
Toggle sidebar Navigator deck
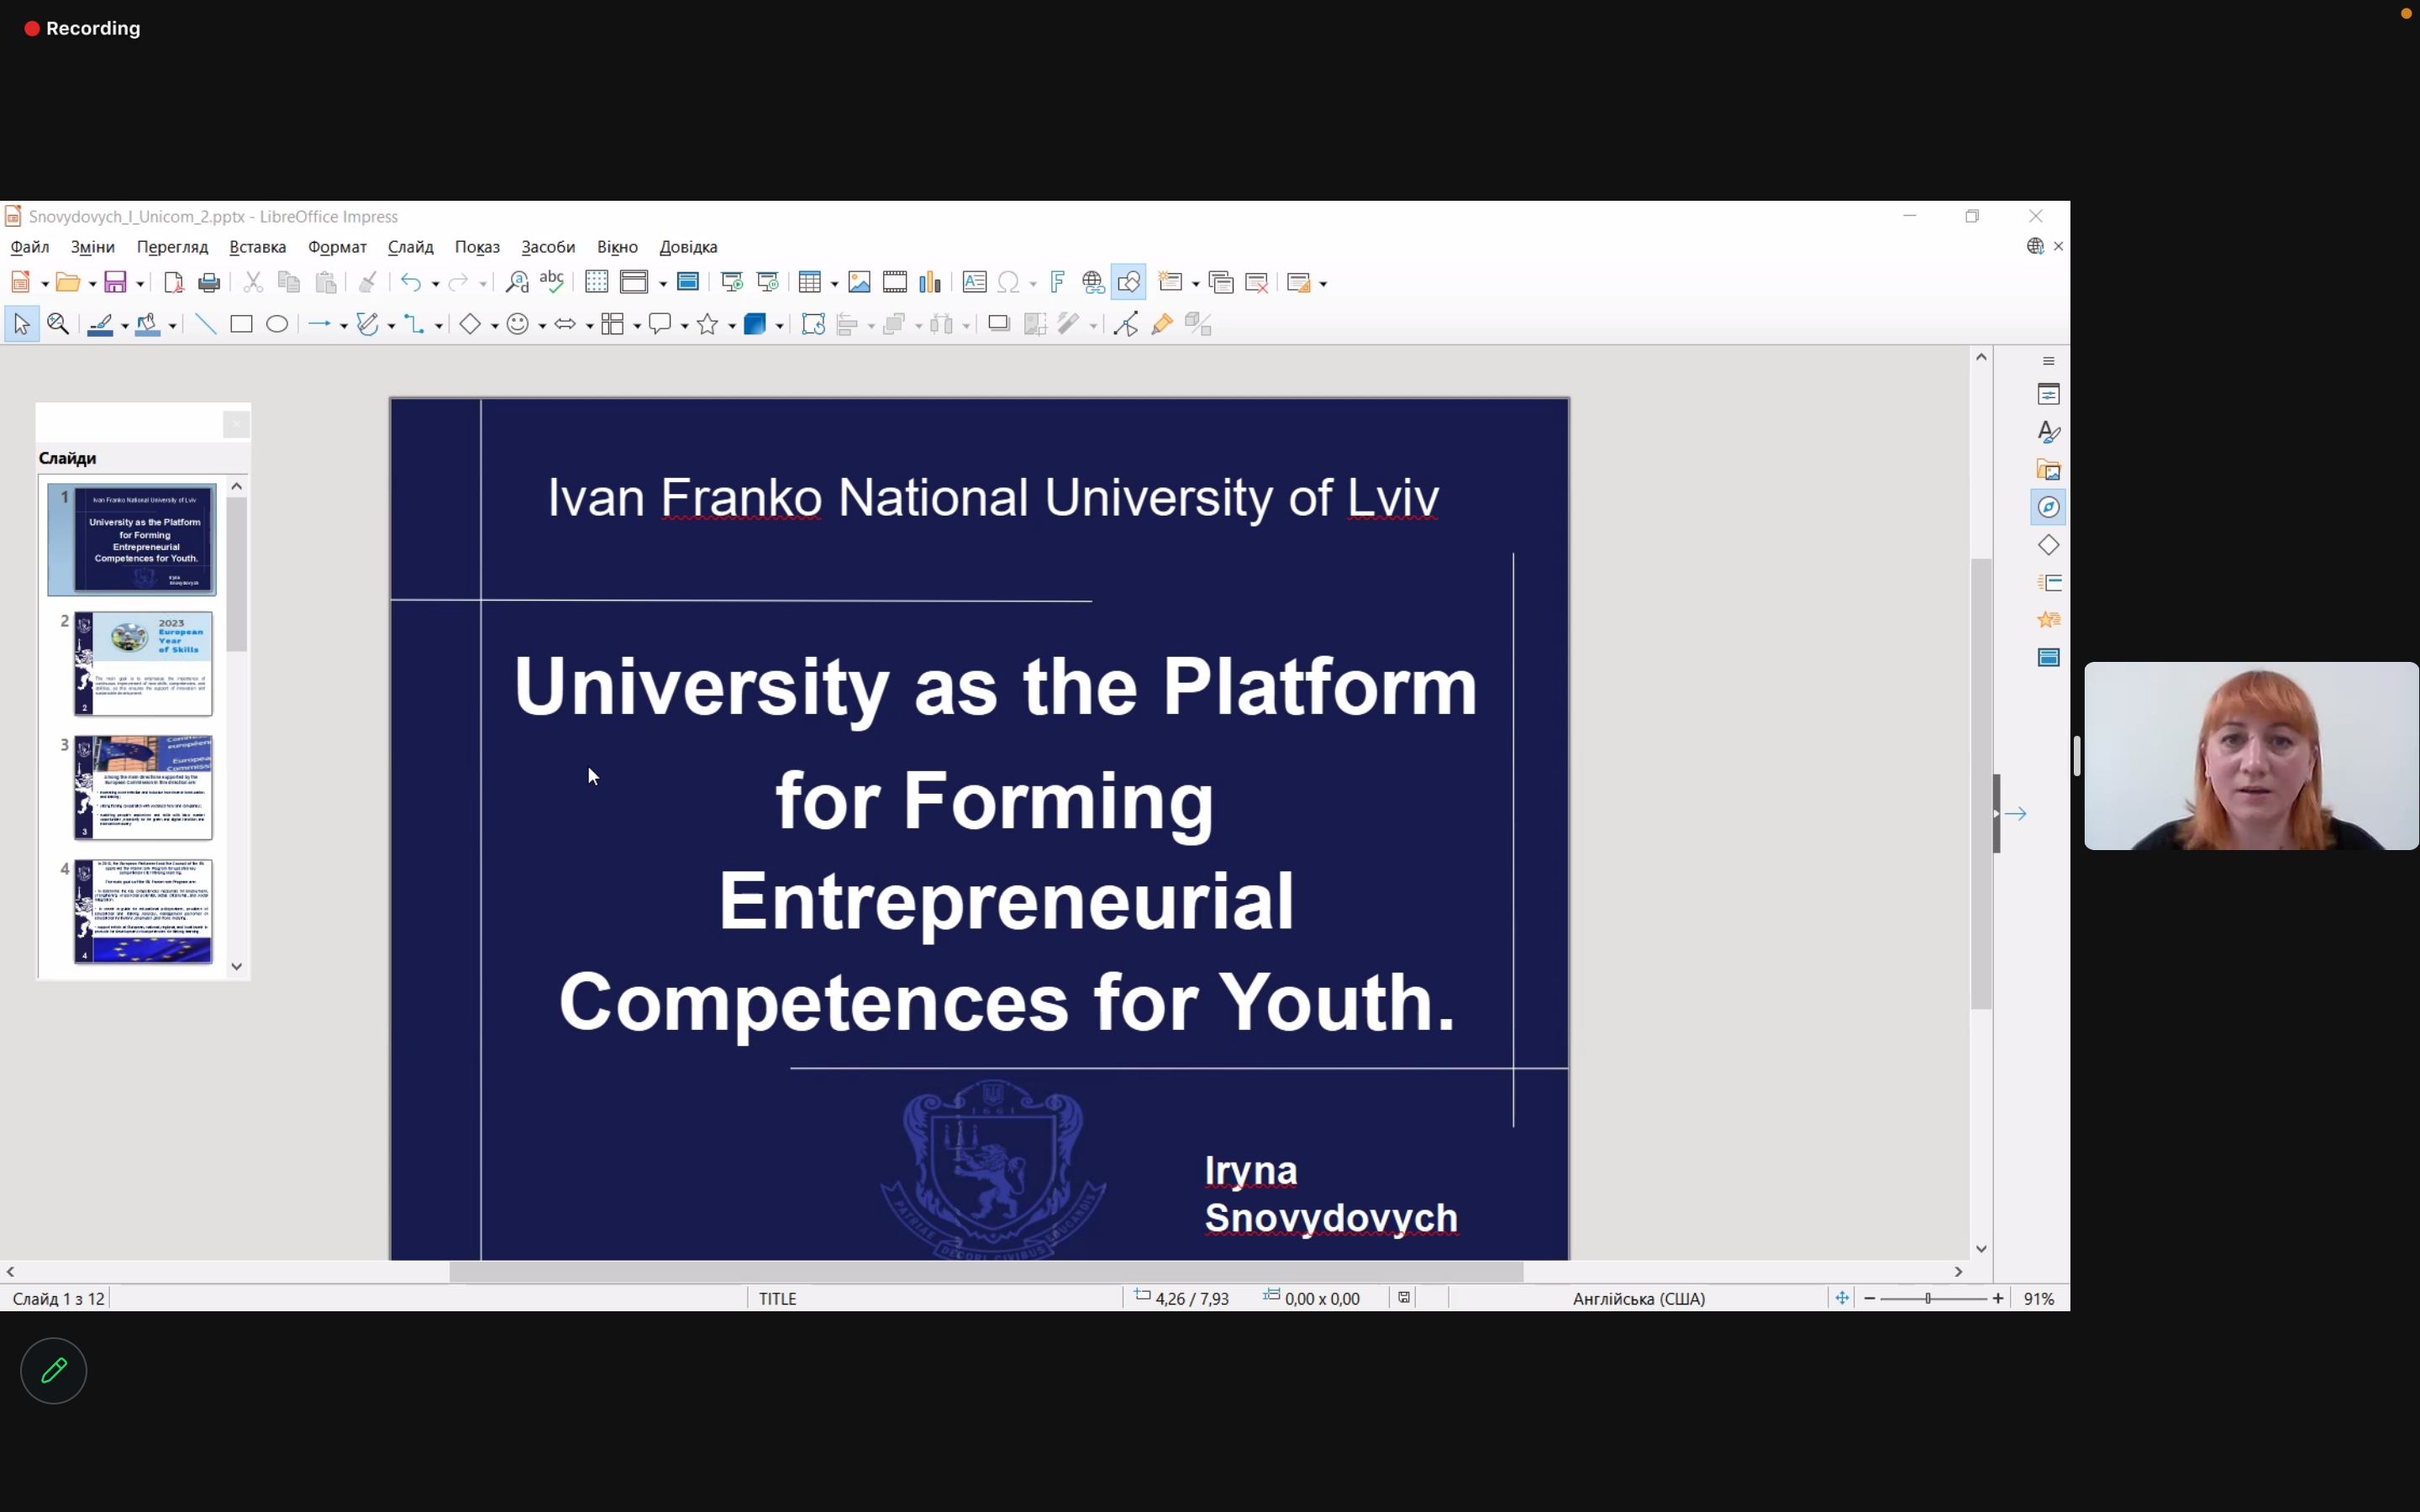[2048, 507]
